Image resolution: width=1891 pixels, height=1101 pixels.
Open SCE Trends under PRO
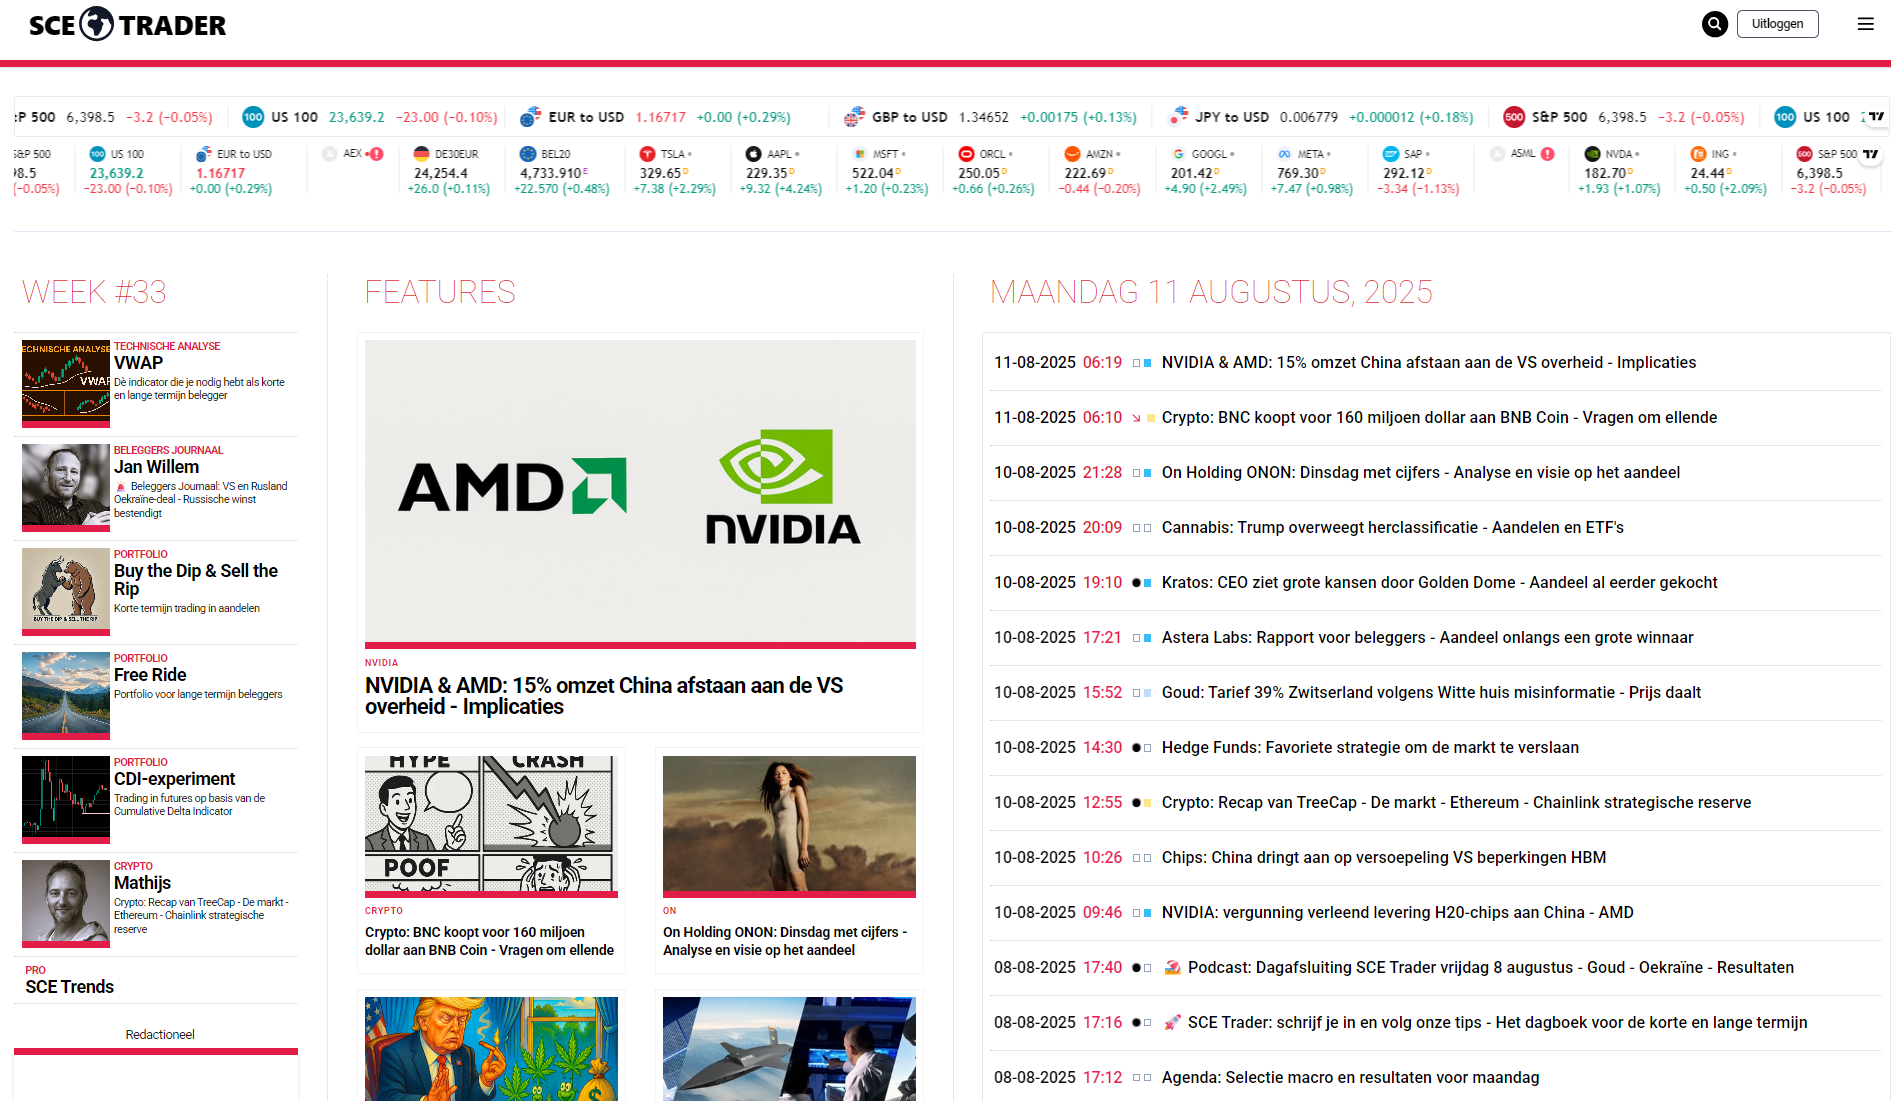(70, 987)
